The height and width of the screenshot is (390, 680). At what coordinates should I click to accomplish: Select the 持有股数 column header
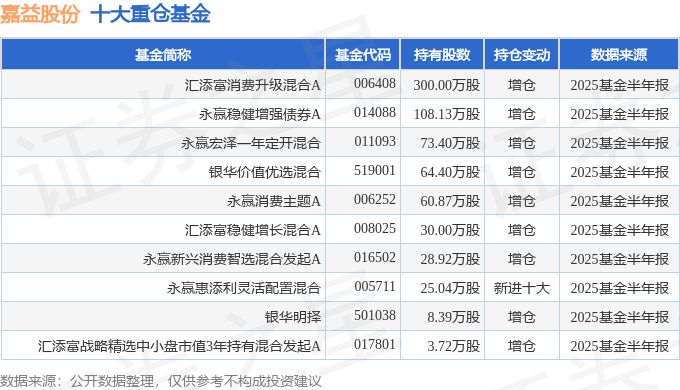(x=442, y=55)
